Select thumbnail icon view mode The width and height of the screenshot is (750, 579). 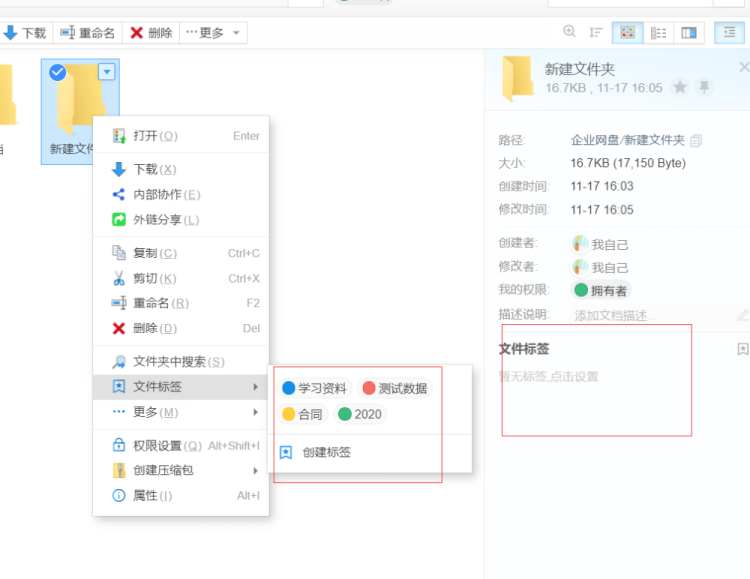[627, 33]
